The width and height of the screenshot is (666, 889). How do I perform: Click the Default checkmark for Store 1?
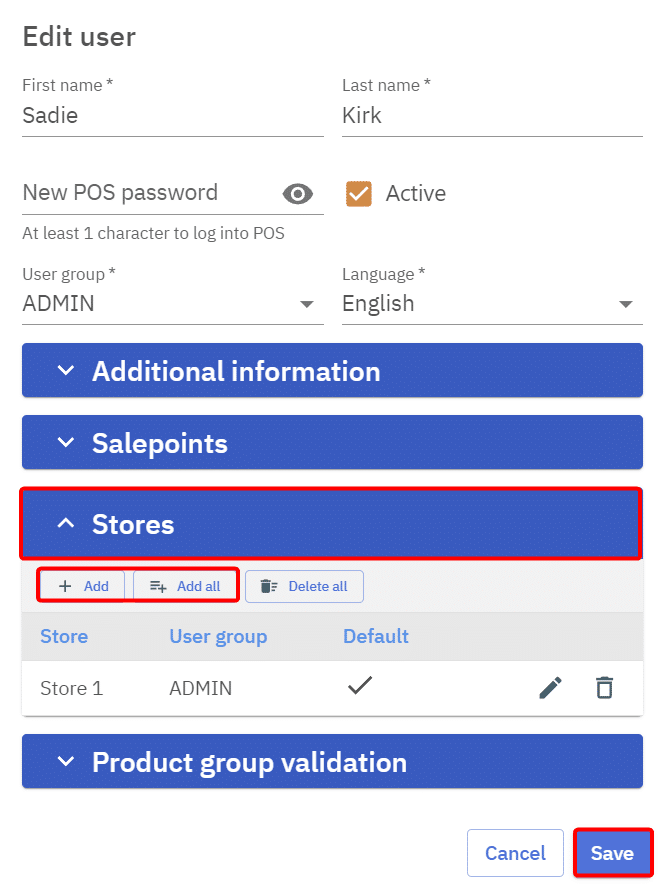point(359,686)
